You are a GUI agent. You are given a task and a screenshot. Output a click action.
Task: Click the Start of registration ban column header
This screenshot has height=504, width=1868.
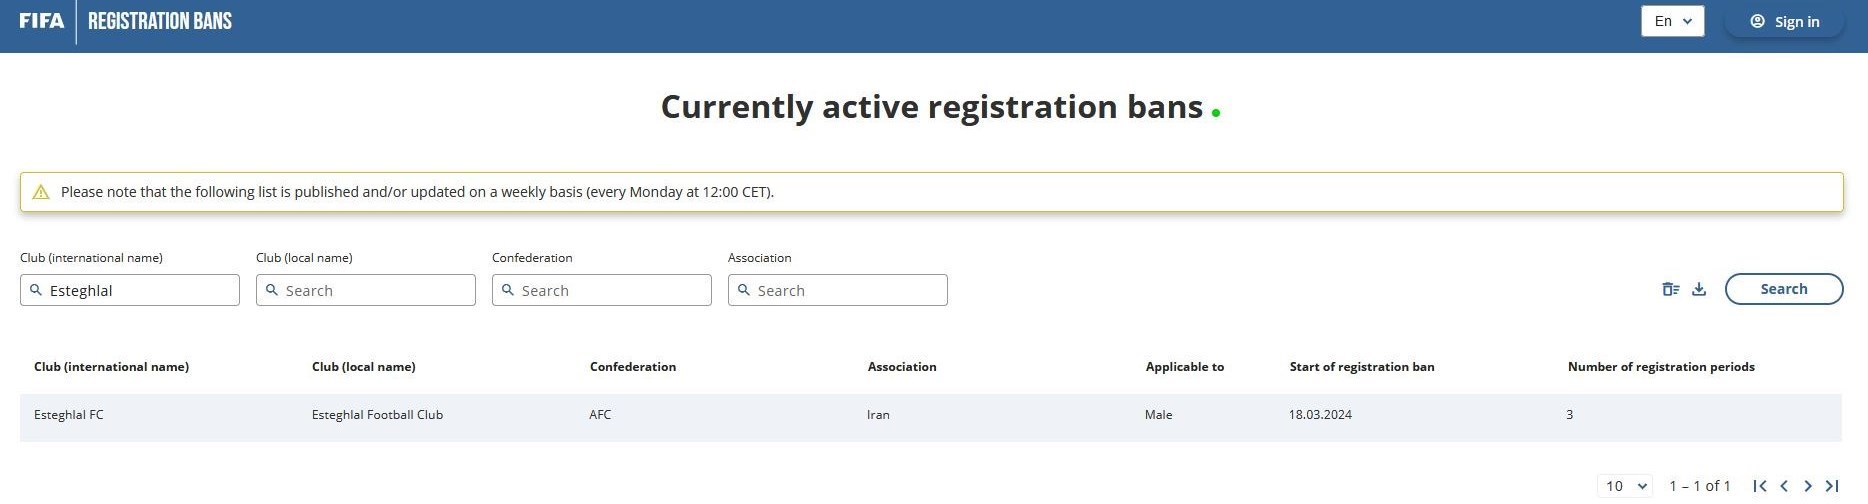click(1362, 367)
